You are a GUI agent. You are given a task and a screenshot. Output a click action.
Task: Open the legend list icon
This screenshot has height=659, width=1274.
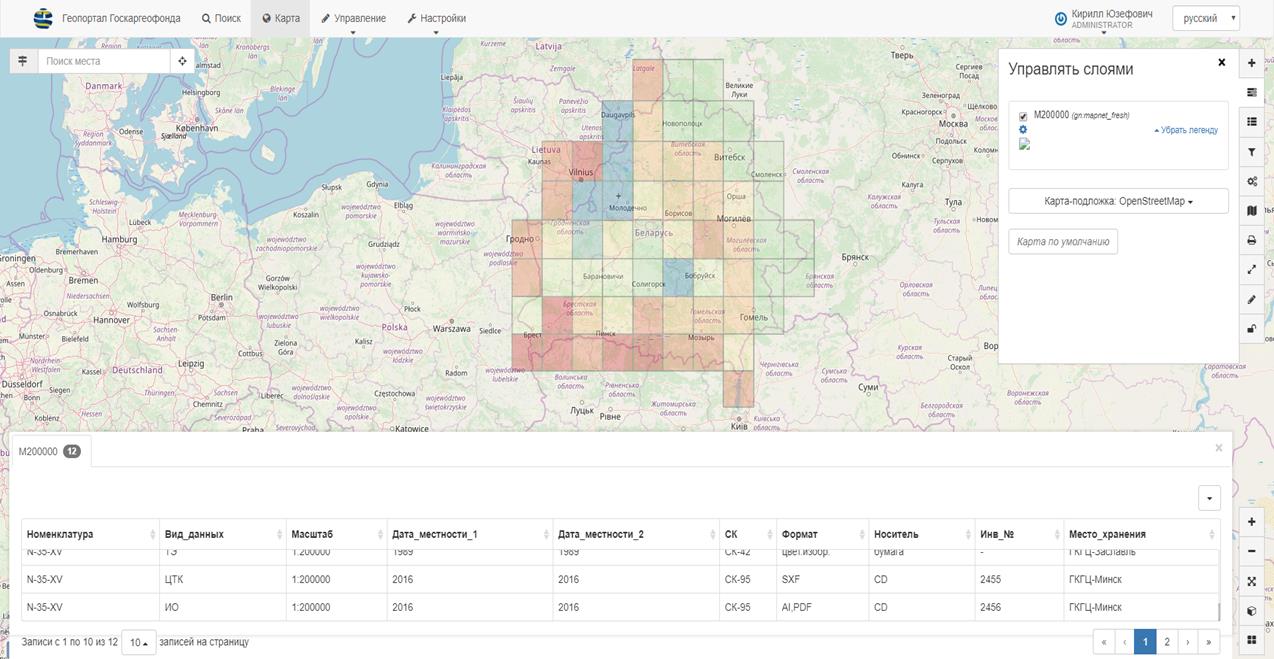pos(1251,122)
